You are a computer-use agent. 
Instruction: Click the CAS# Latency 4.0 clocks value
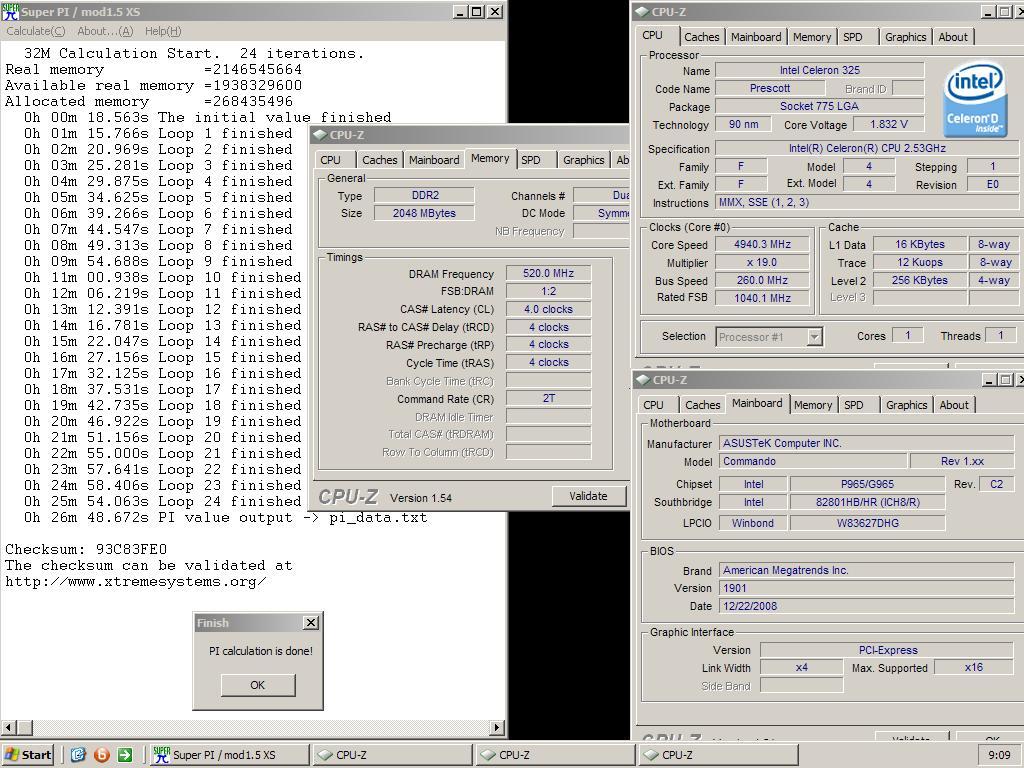pos(549,309)
